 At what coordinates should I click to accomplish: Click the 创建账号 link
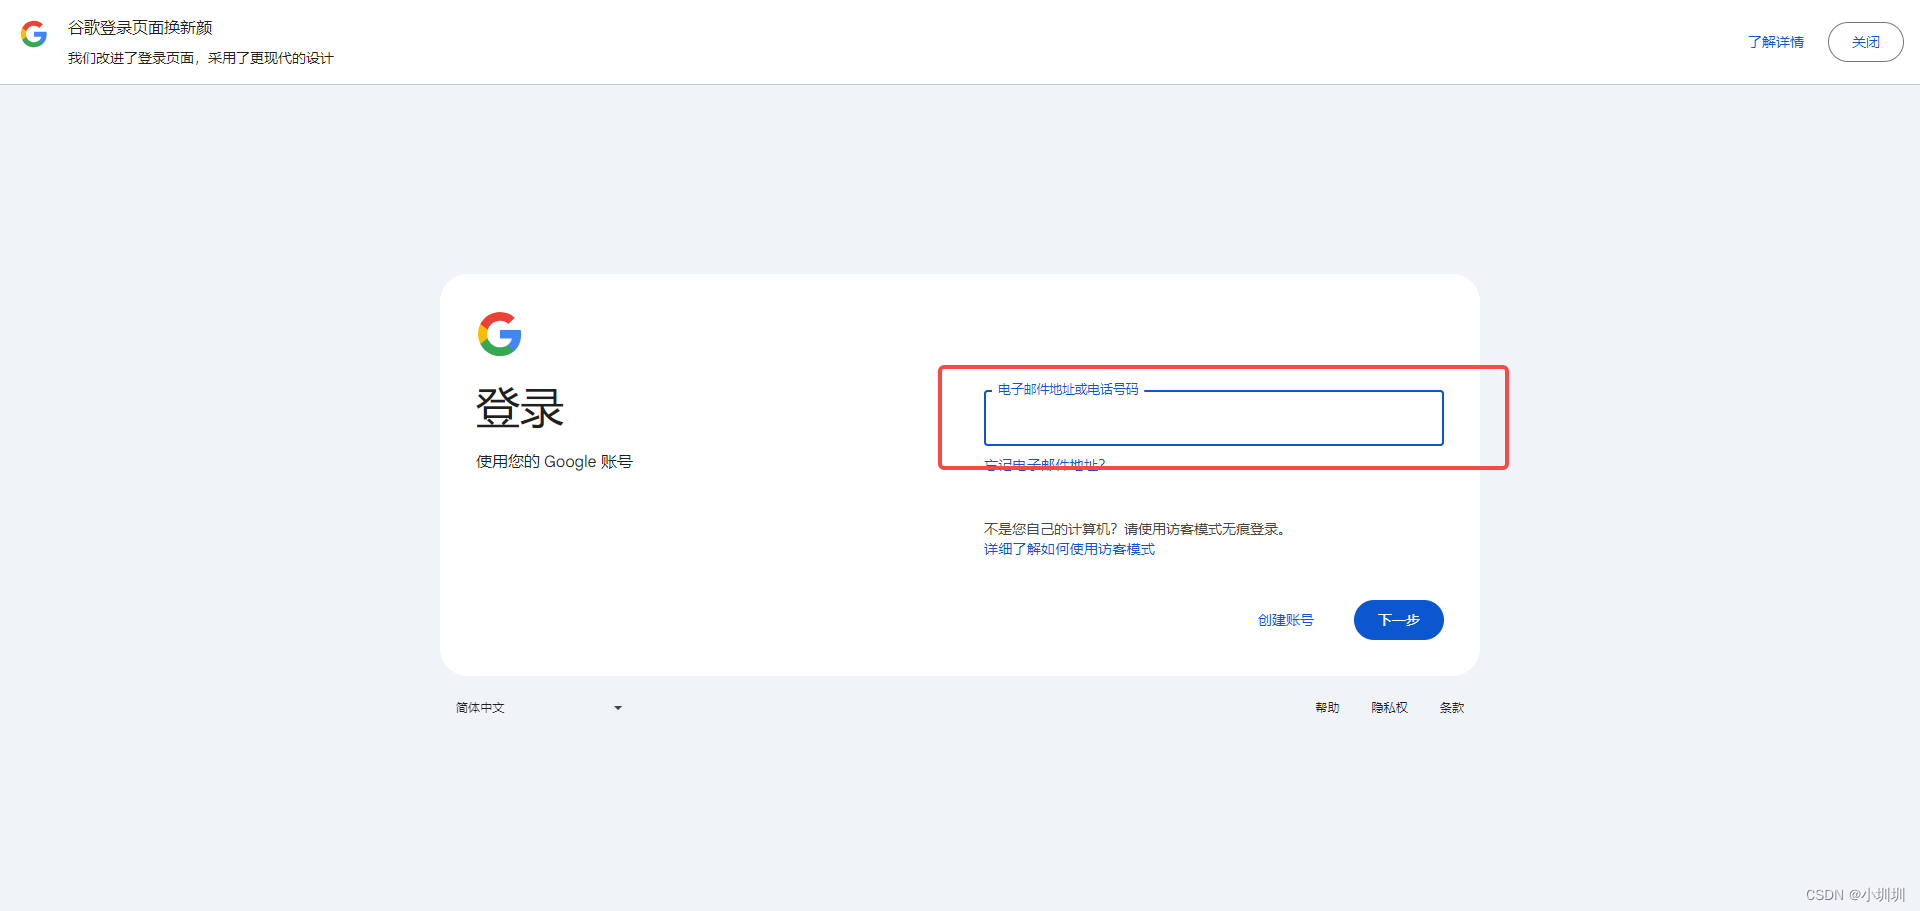(1285, 620)
